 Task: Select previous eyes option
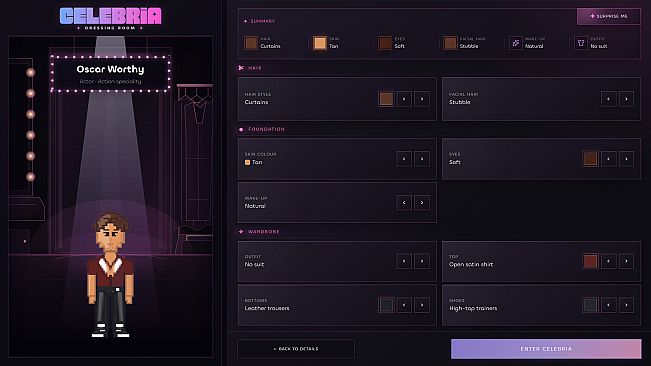(x=609, y=159)
